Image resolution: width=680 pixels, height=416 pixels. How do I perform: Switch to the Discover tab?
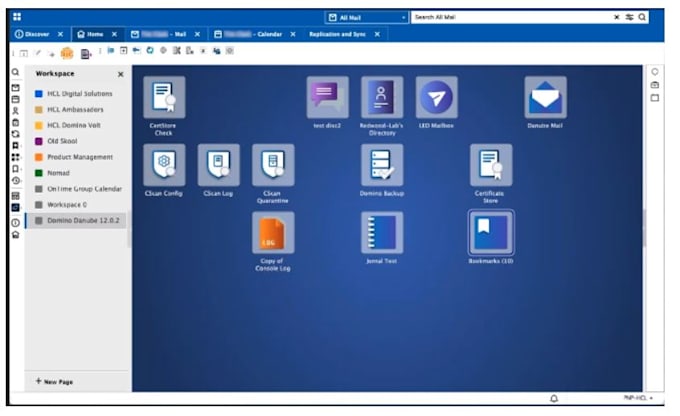click(x=33, y=34)
